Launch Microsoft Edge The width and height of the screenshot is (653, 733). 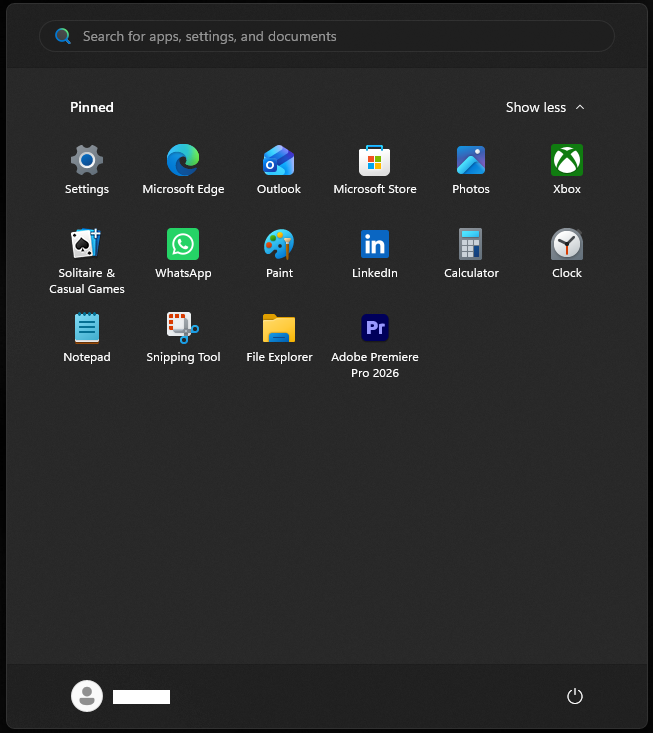point(183,170)
